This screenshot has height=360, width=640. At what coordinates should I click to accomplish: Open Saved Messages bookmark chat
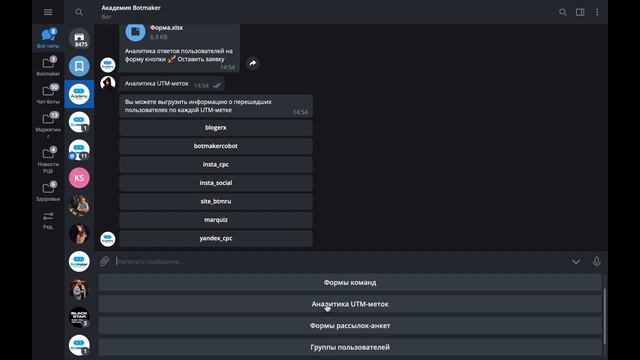point(79,66)
